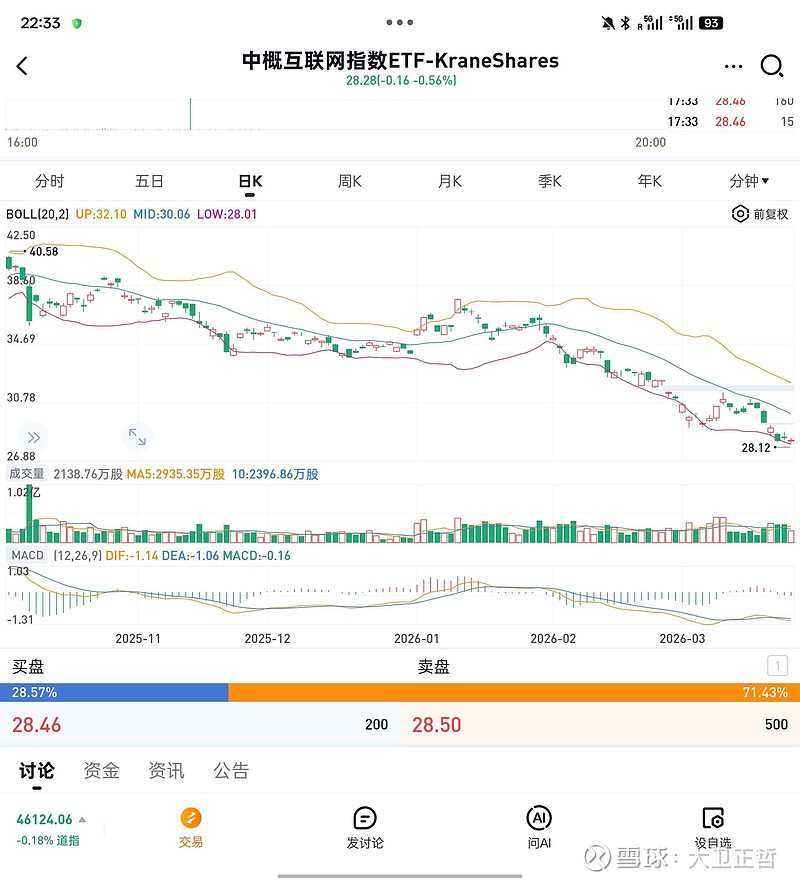Tap the green shield status bar icon
800x883 pixels.
(x=77, y=23)
